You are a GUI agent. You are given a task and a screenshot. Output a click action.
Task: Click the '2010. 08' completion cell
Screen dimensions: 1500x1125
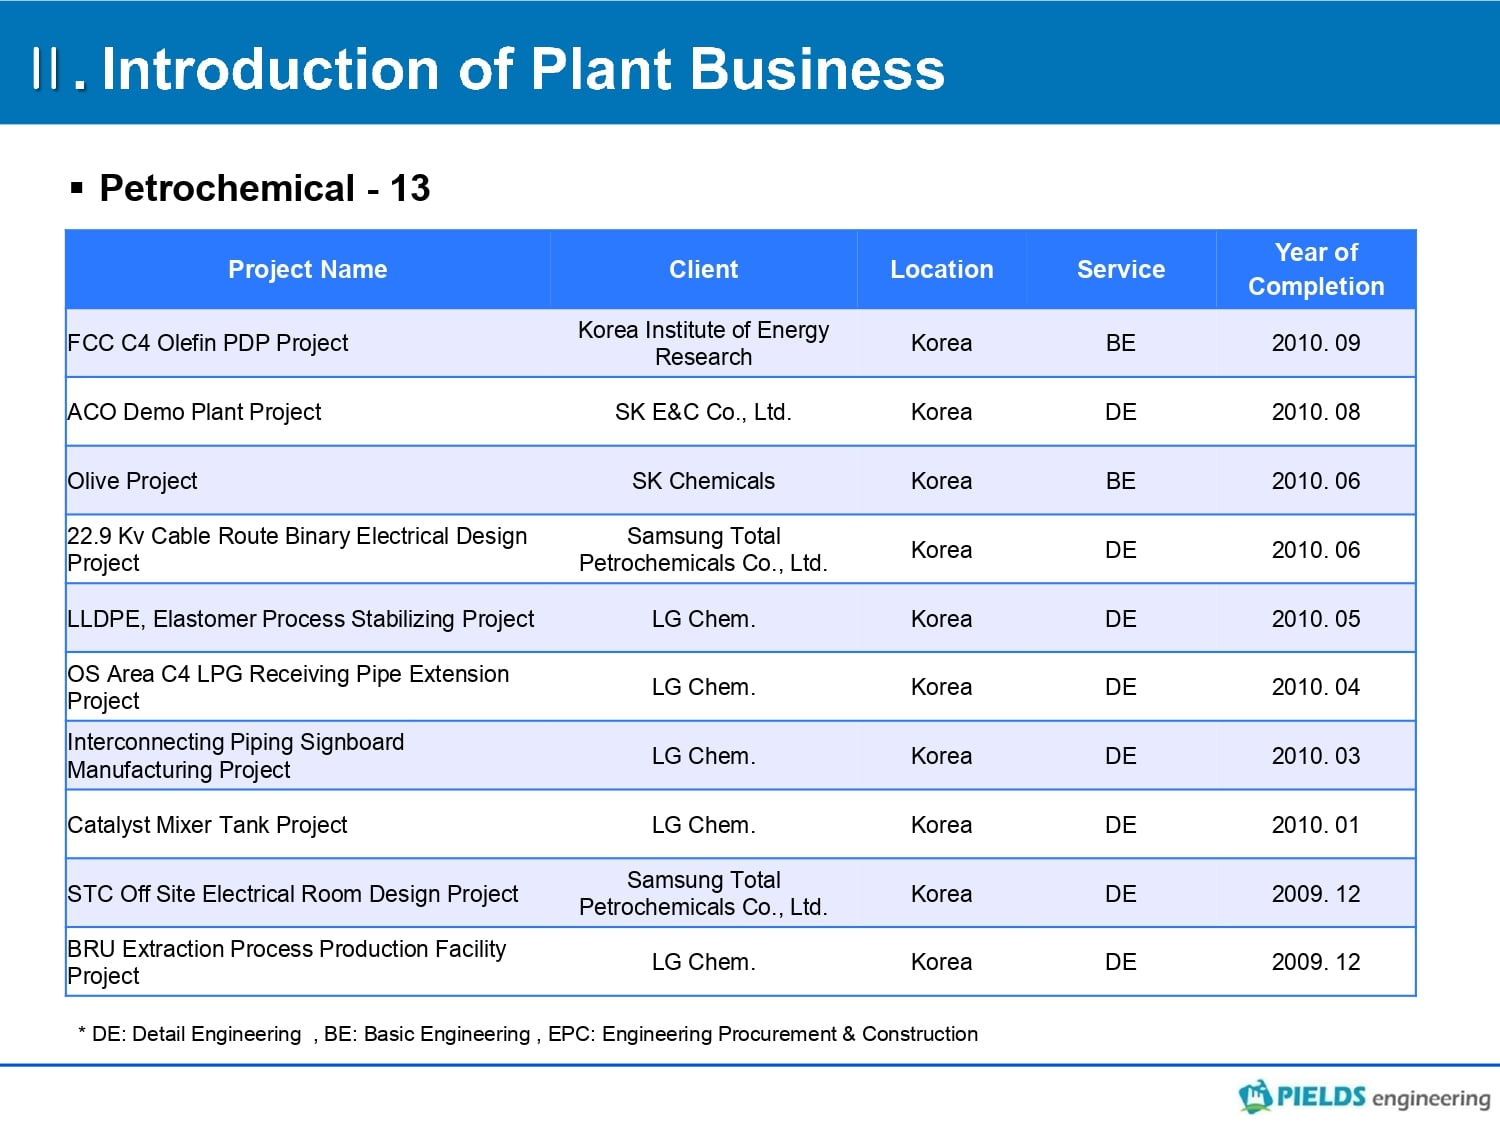[1316, 412]
